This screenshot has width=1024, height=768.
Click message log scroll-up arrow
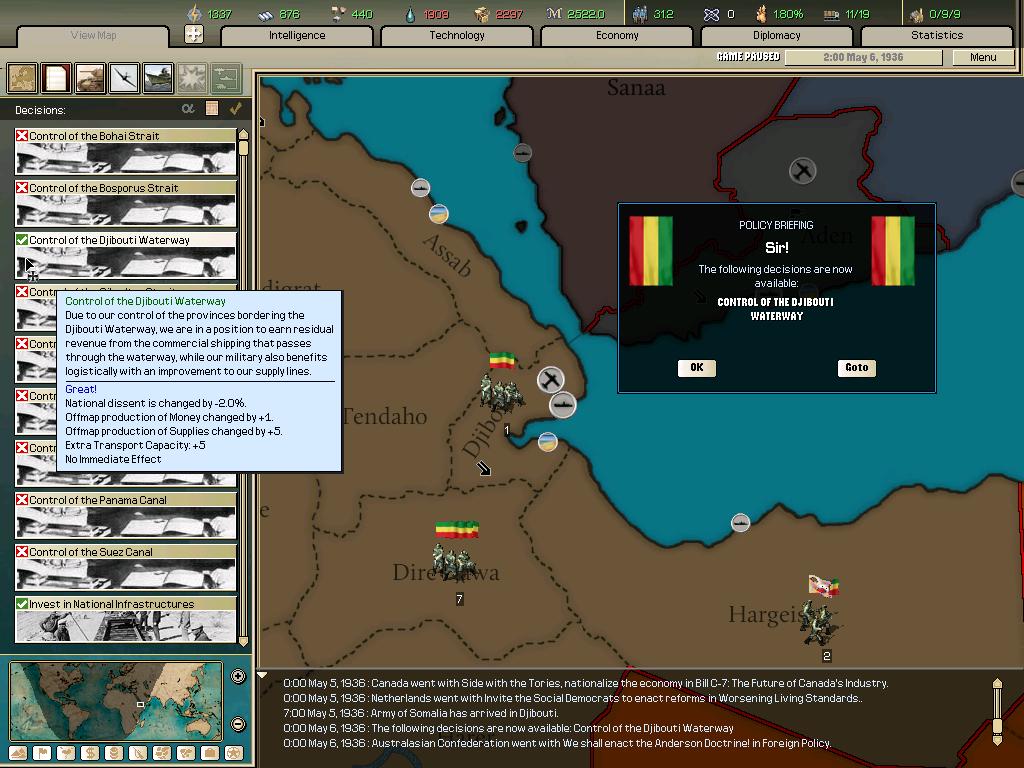[997, 683]
